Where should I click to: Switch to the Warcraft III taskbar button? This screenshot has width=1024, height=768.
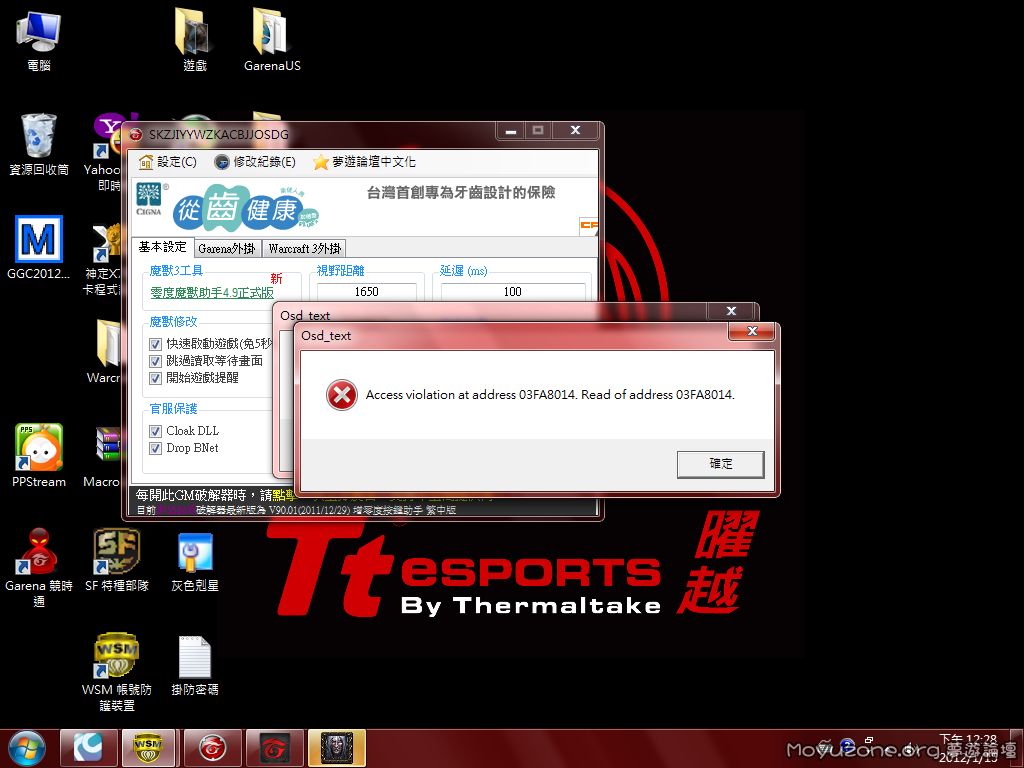(336, 748)
